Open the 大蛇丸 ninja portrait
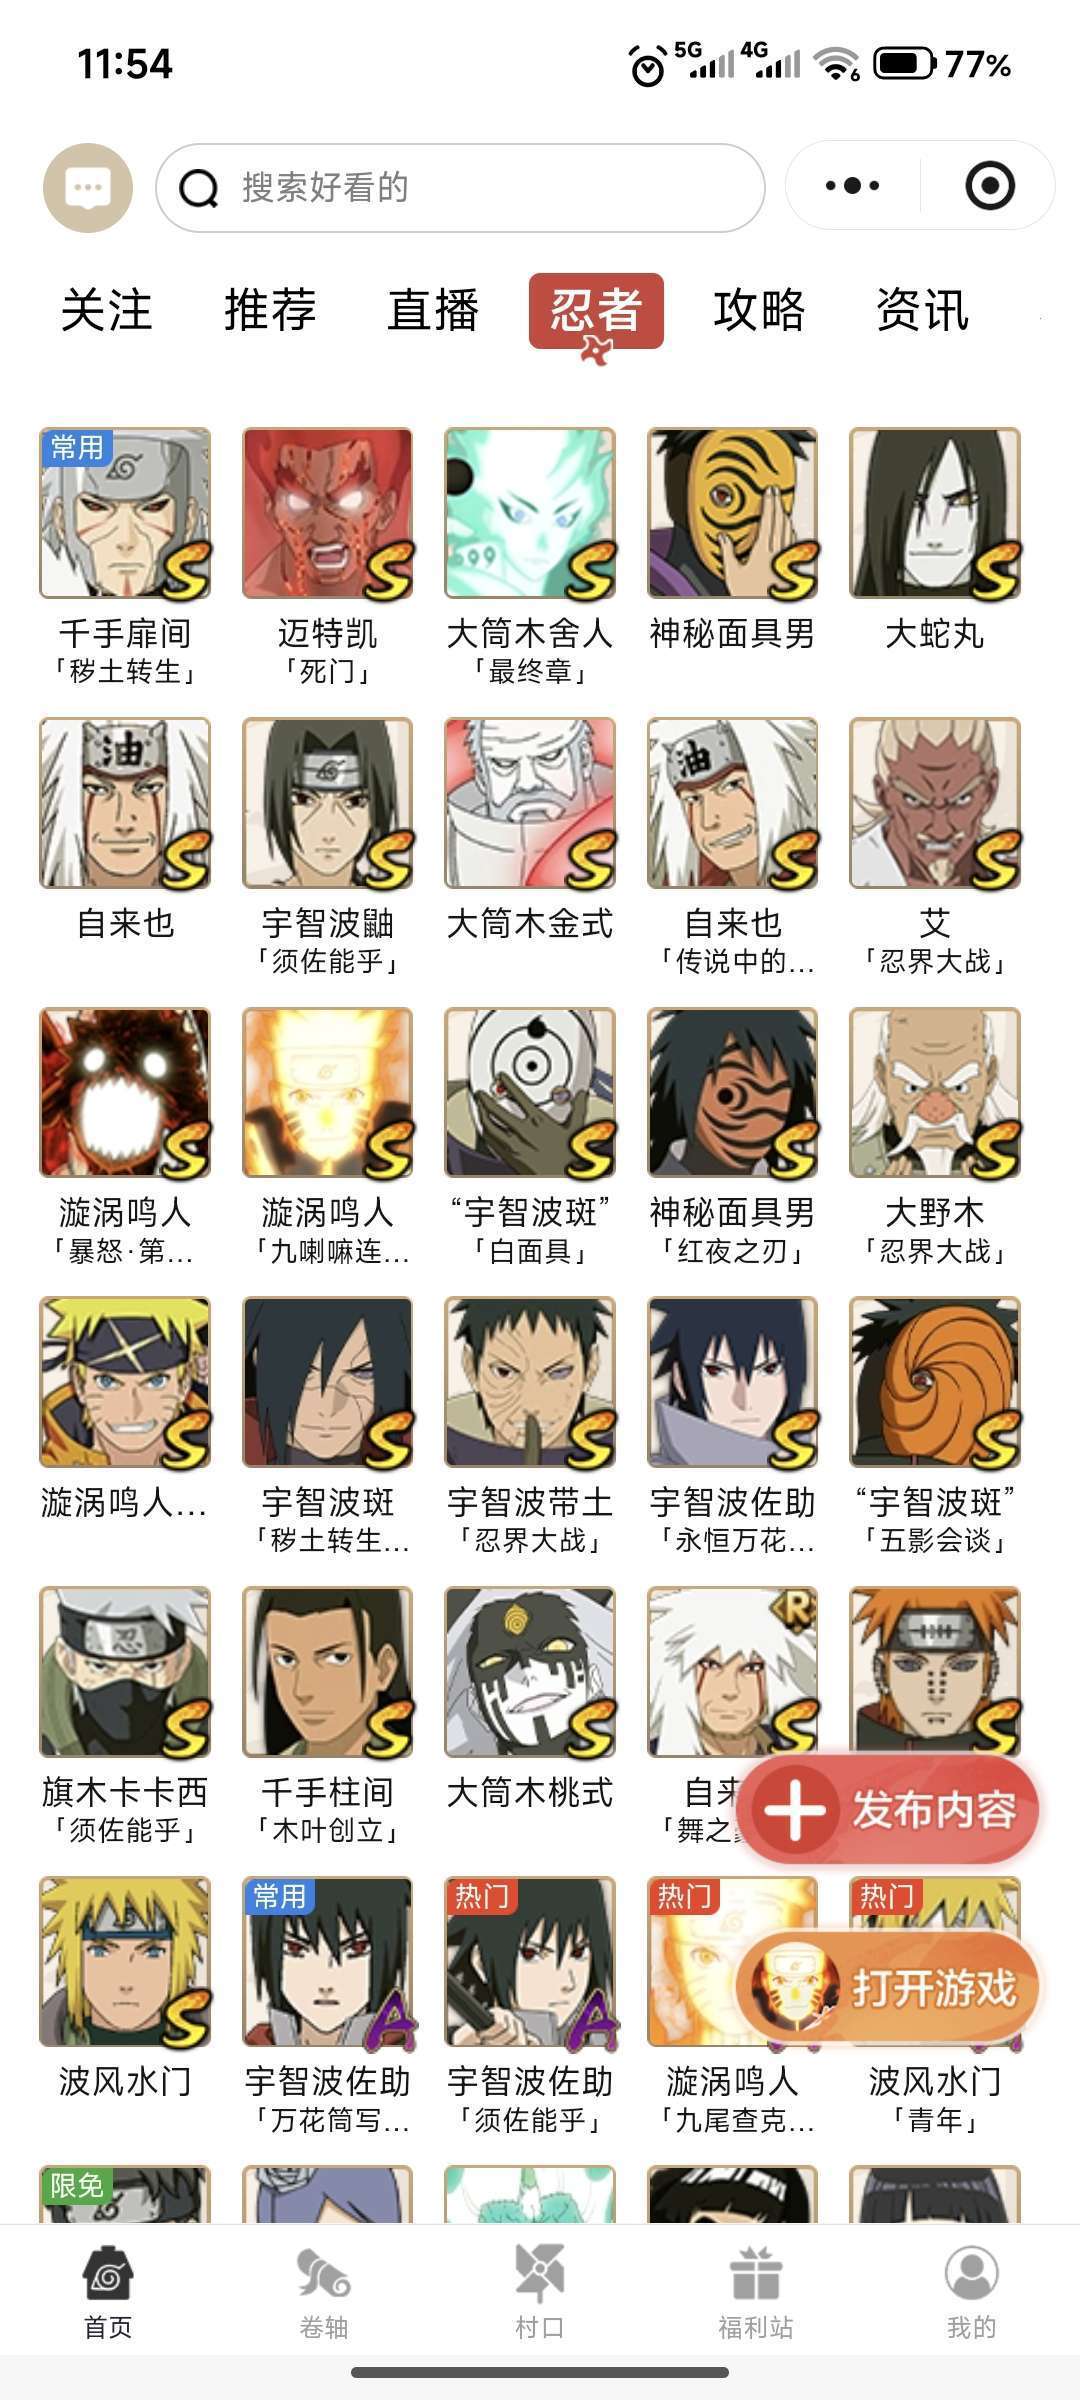Screen dimensions: 1080x2400 coord(935,513)
